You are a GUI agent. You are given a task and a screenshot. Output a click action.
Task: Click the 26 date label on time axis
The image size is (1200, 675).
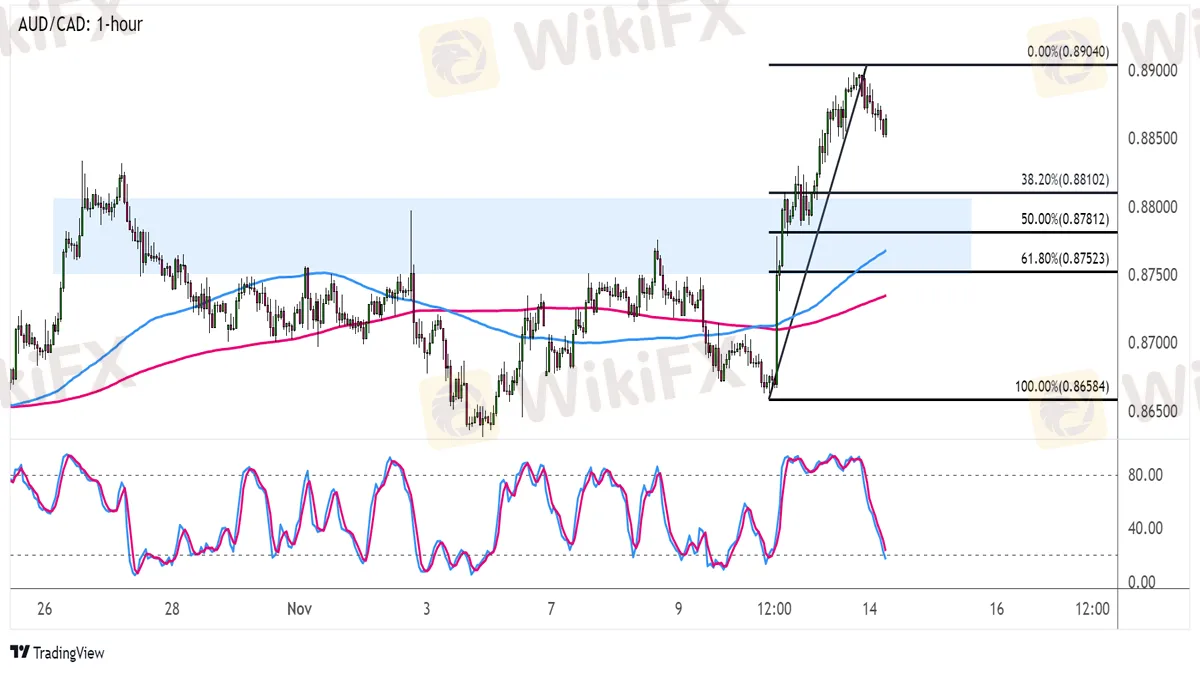(44, 609)
